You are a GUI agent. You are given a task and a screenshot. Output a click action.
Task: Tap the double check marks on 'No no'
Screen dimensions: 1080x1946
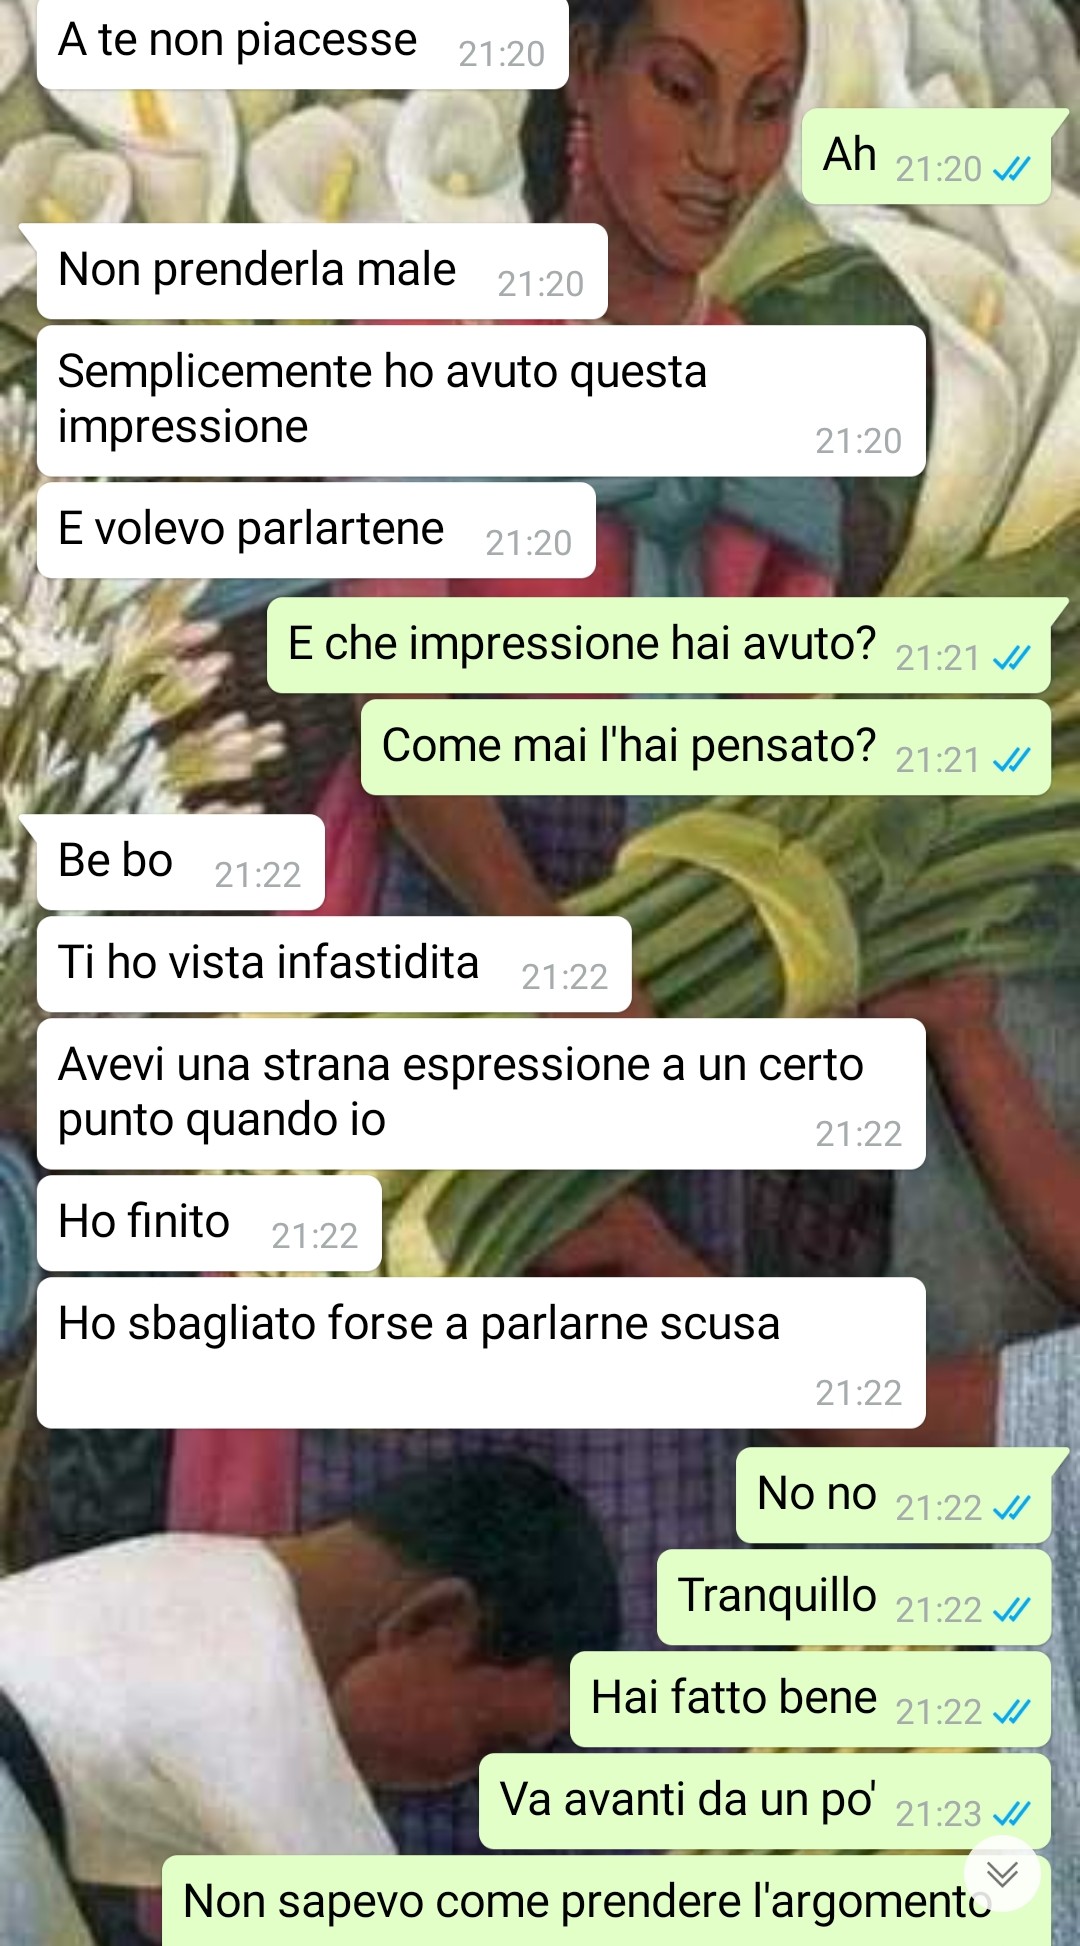(1011, 1508)
